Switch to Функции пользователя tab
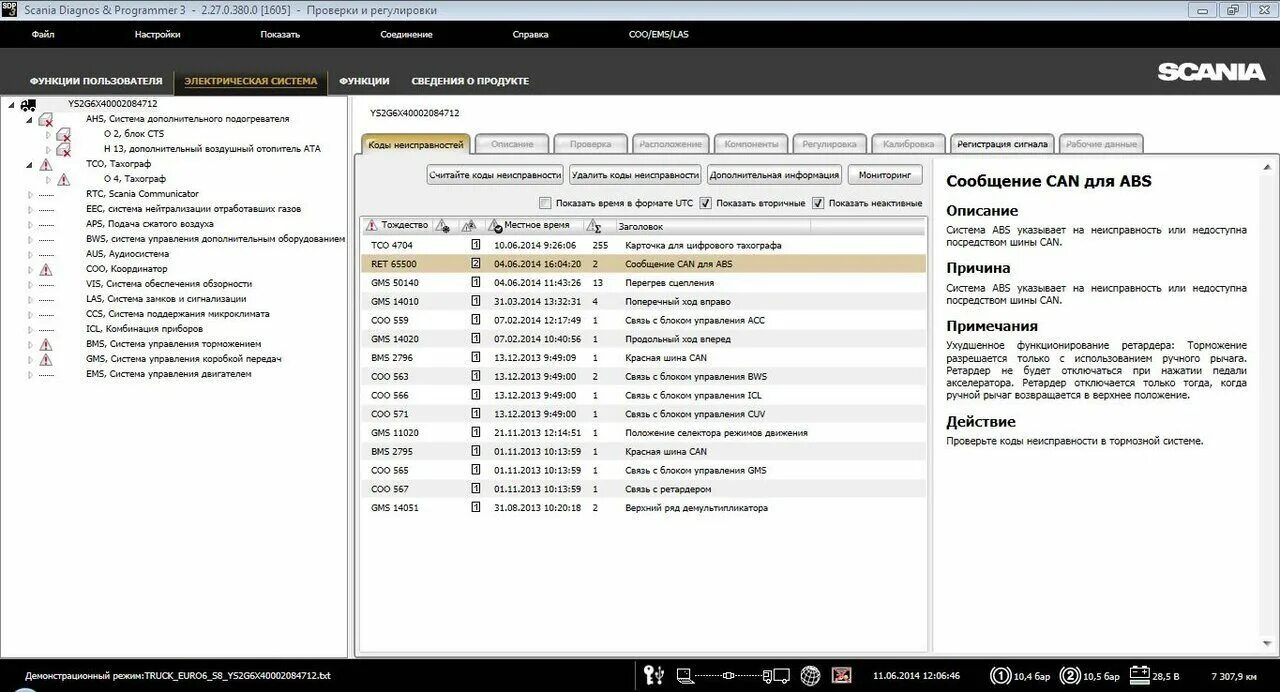 pos(96,81)
